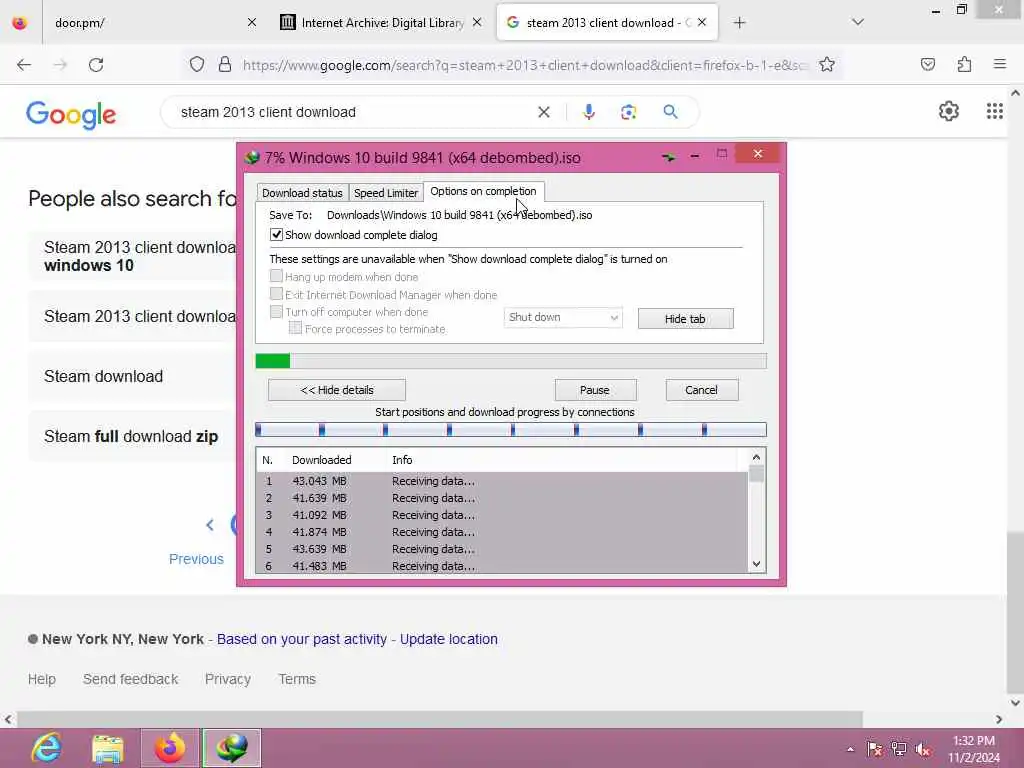The width and height of the screenshot is (1024, 768).
Task: Show site info via padlock icon
Action: point(225,65)
